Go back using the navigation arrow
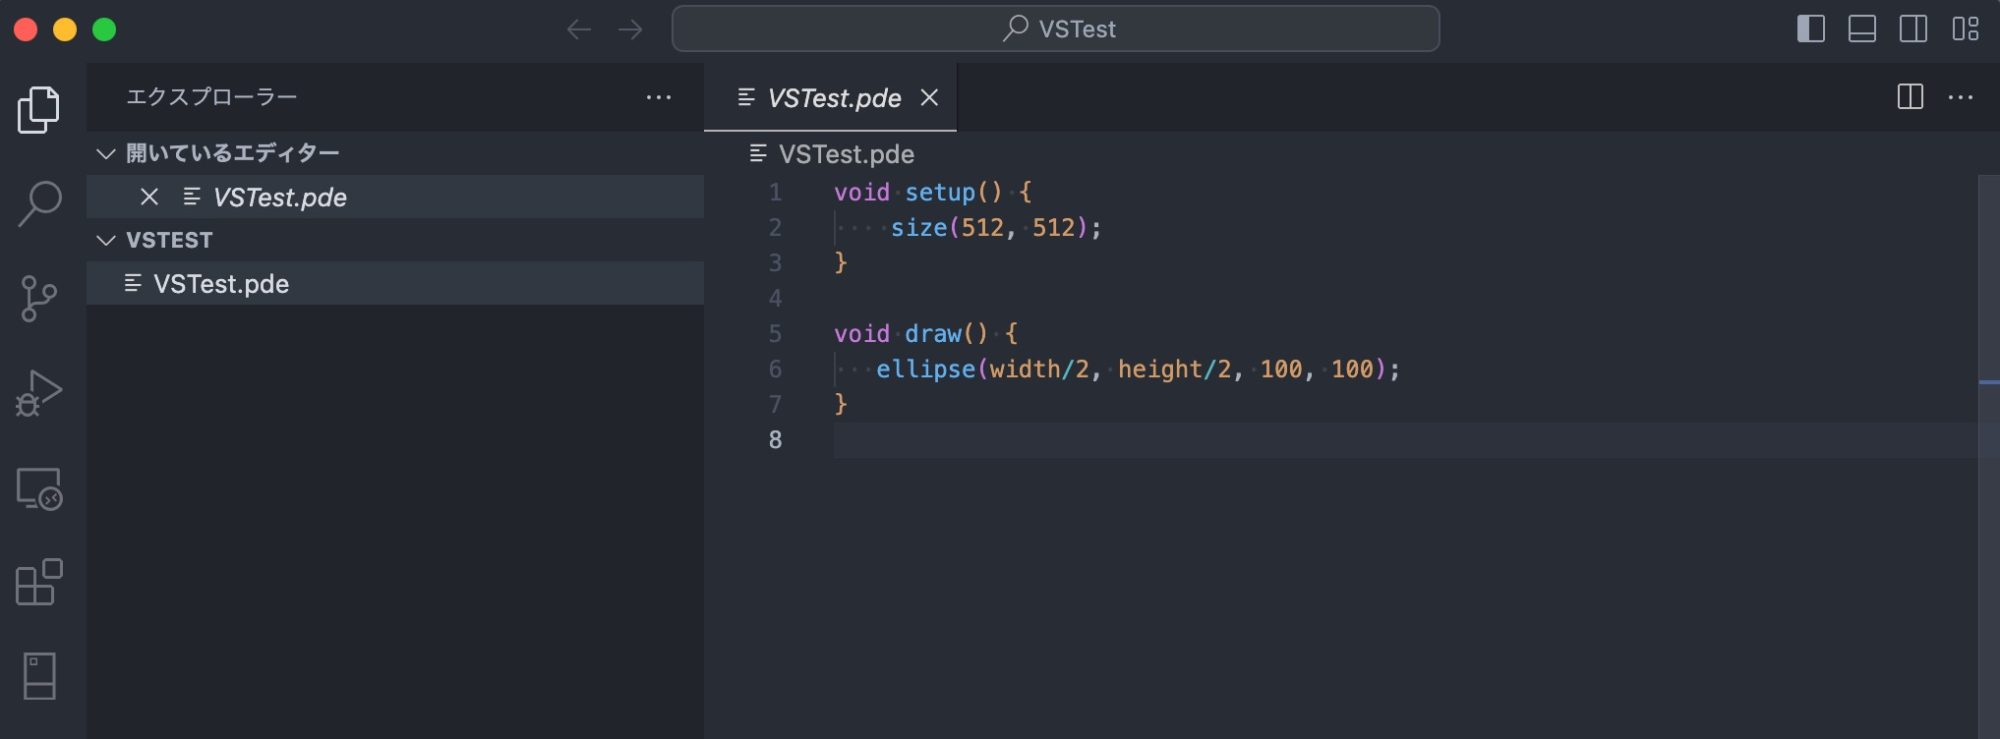This screenshot has height=739, width=2000. pos(579,29)
